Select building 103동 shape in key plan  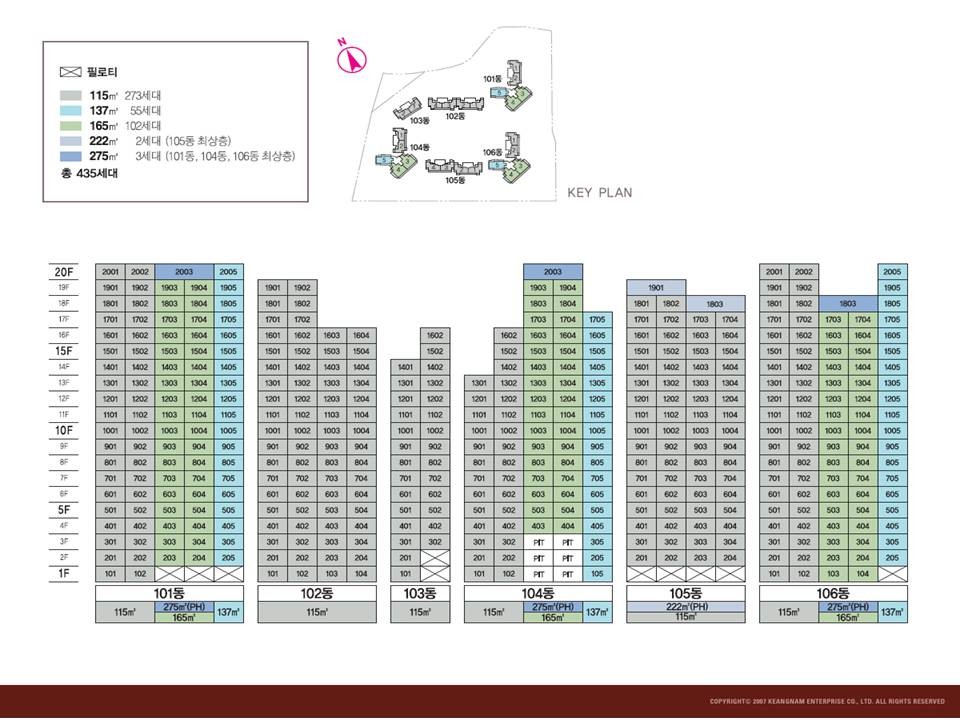pyautogui.click(x=406, y=107)
